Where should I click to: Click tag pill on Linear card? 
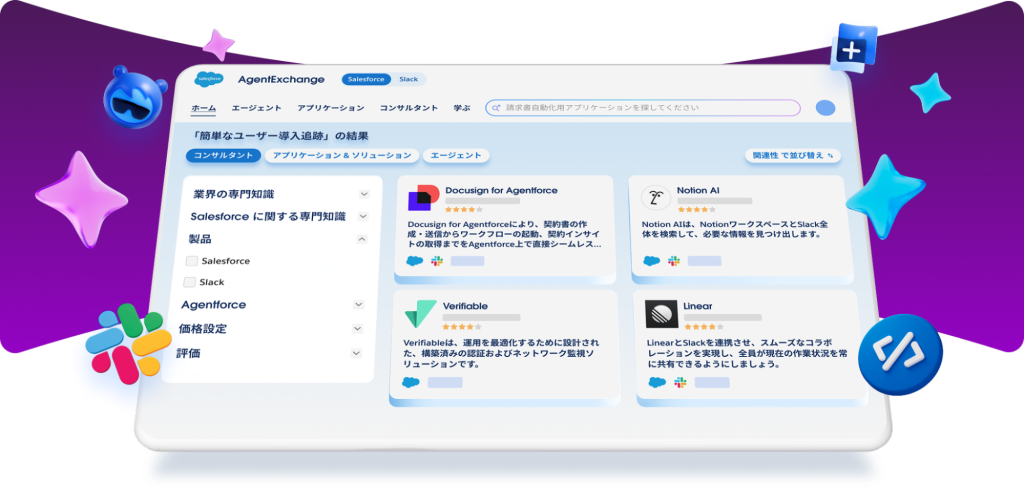coord(712,383)
